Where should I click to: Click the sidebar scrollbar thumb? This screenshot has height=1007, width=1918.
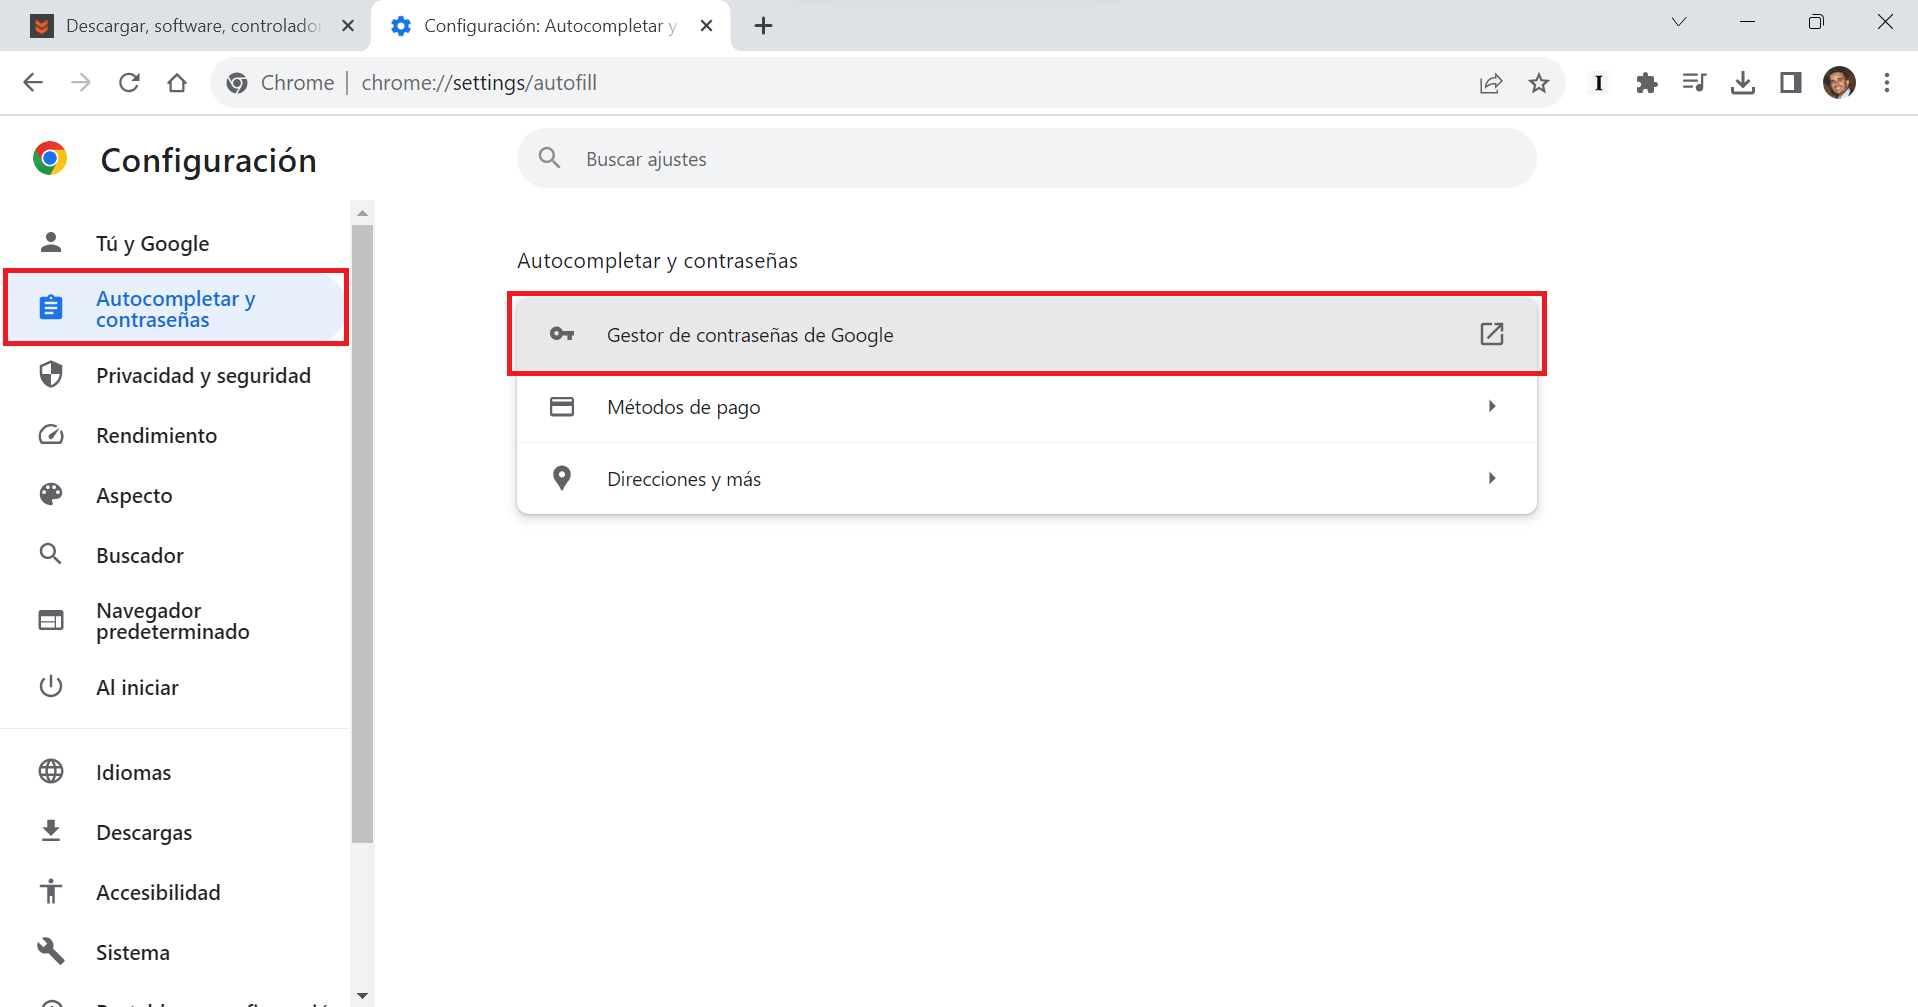tap(362, 534)
